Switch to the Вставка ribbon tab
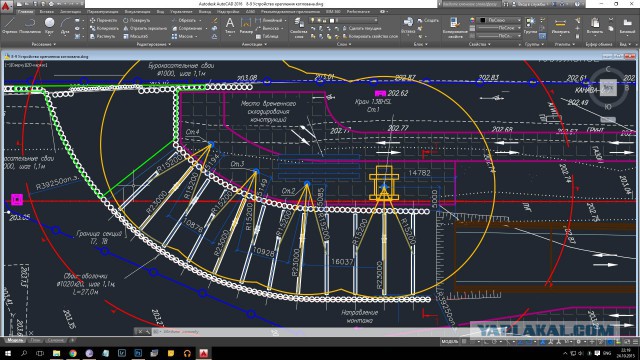The height and width of the screenshot is (360, 640). click(47, 12)
